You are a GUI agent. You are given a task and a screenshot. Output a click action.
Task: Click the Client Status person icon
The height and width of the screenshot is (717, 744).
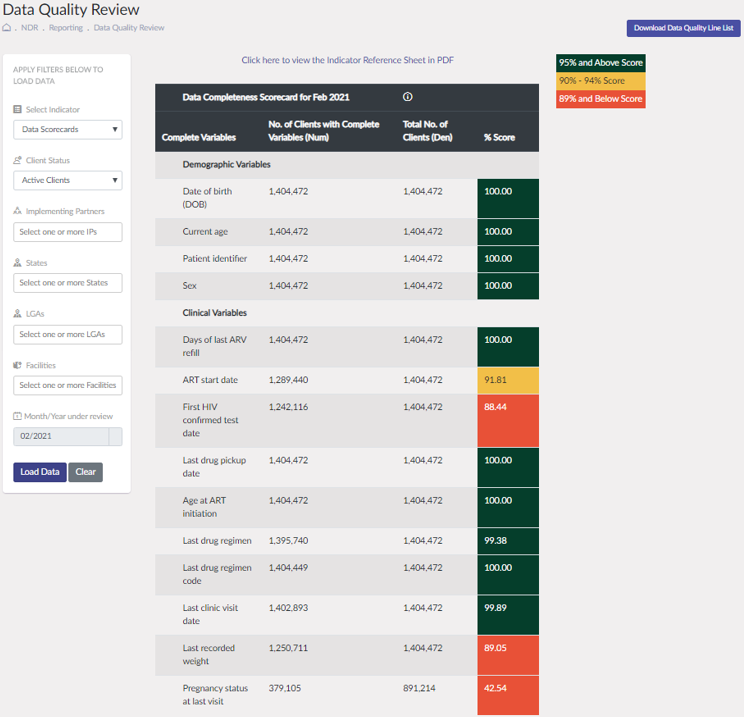tap(18, 160)
